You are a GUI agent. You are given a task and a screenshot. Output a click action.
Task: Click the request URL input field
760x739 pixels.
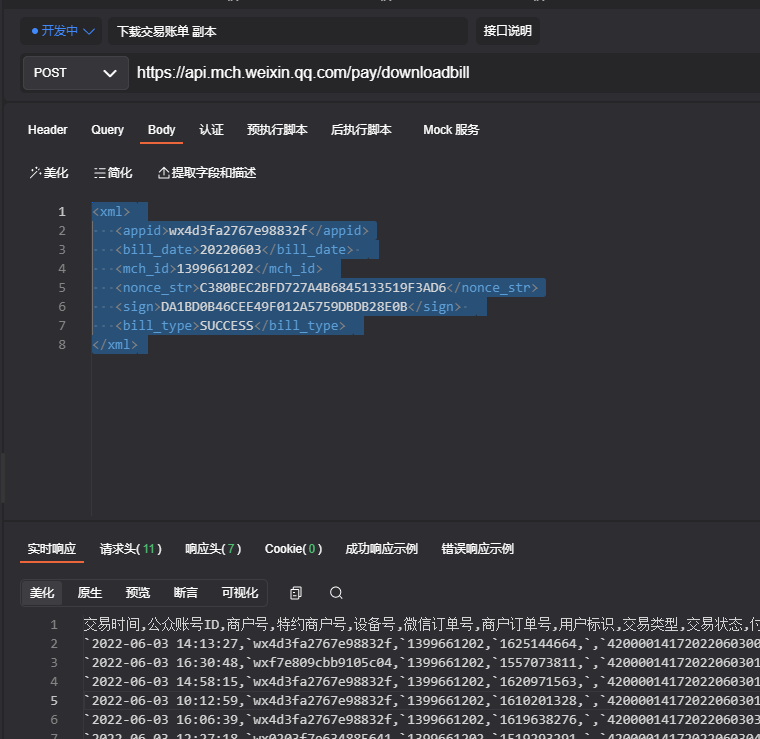point(445,73)
